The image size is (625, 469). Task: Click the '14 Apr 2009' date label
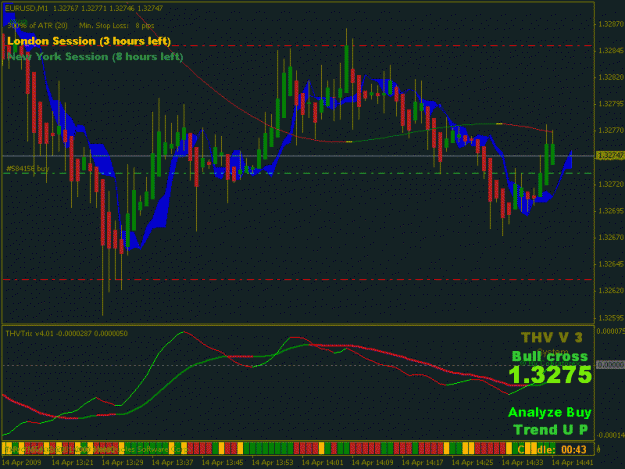click(21, 463)
